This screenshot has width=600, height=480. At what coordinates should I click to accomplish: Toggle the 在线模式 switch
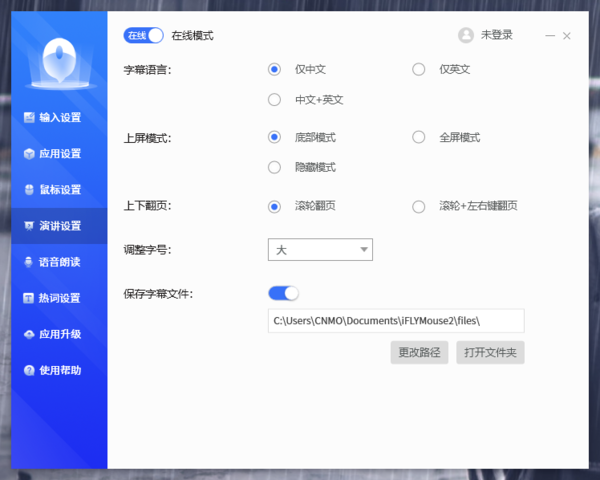[143, 36]
